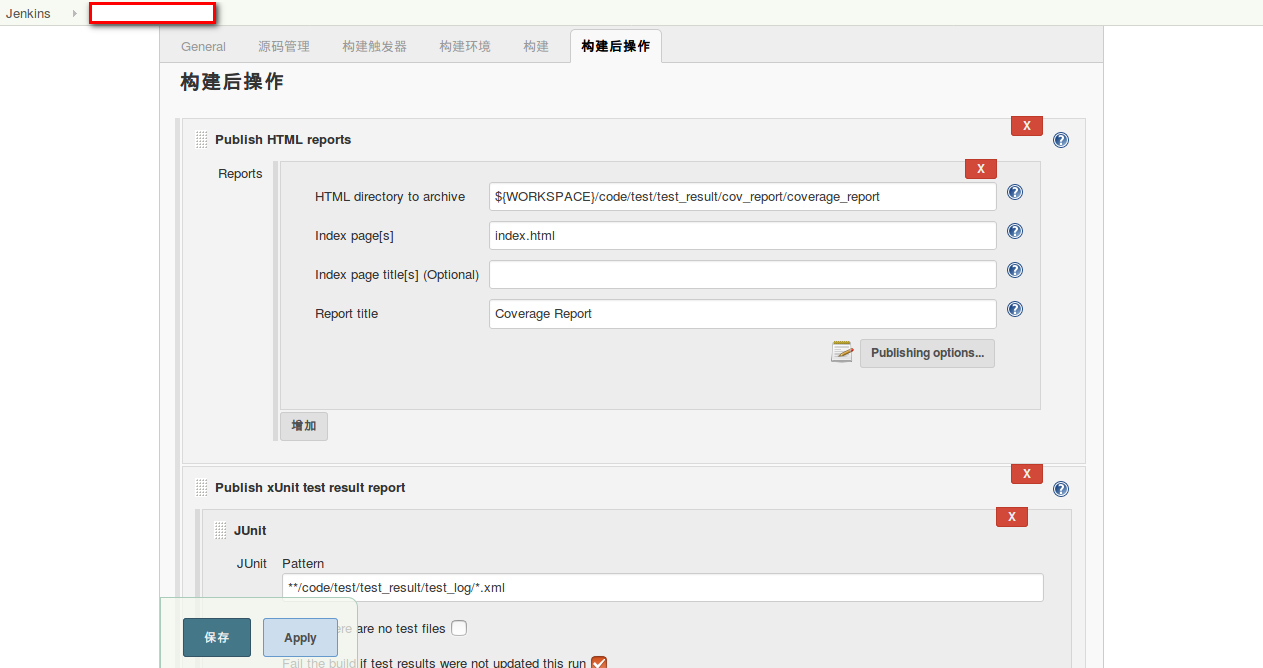This screenshot has width=1263, height=668.
Task: Show help for Index page[s] field
Action: [x=1014, y=232]
